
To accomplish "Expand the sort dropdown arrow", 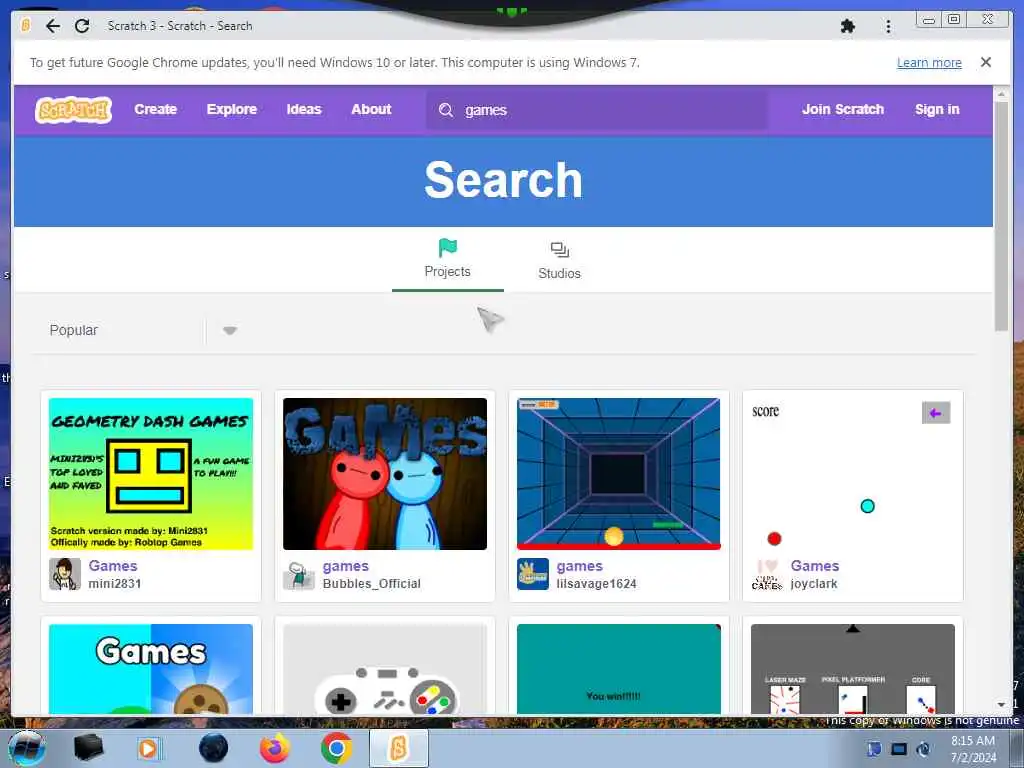I will [x=229, y=330].
